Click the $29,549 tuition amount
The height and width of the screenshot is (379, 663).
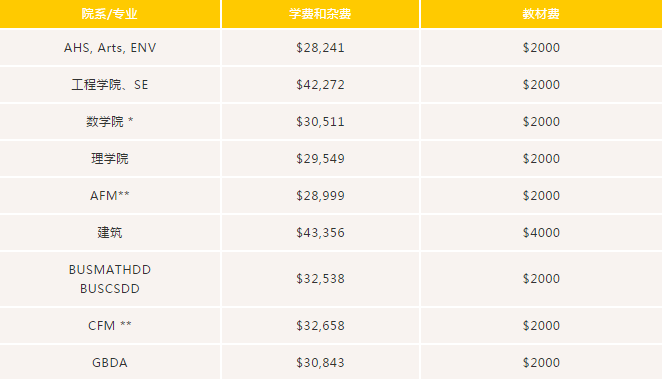pyautogui.click(x=320, y=159)
